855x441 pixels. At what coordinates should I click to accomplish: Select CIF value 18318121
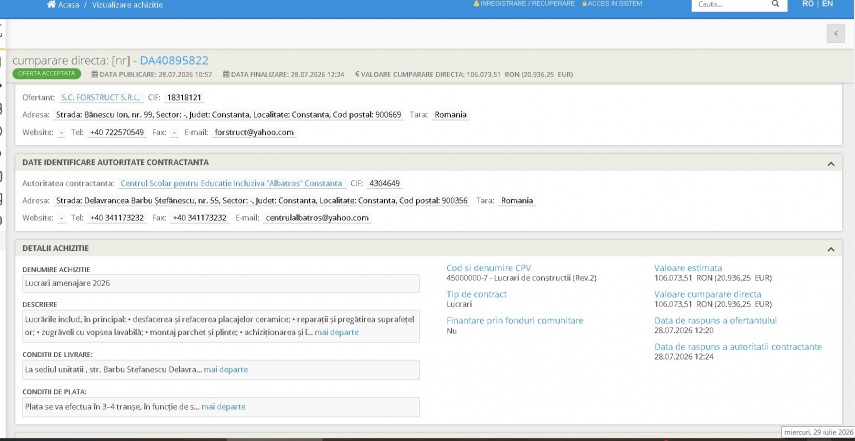pos(184,98)
